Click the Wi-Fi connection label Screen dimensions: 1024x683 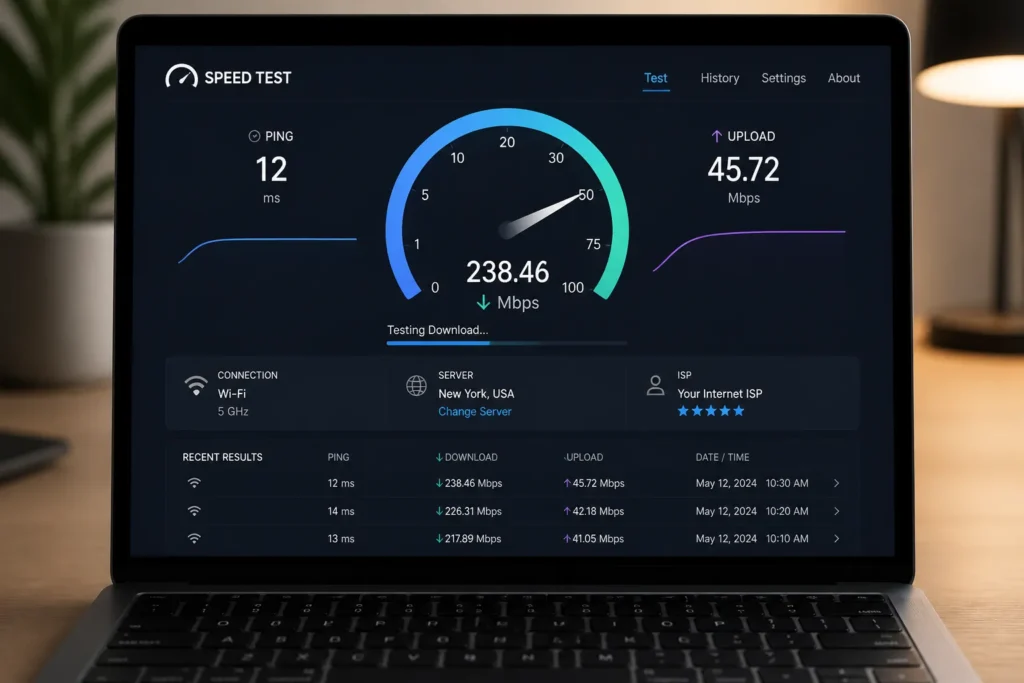pos(232,394)
